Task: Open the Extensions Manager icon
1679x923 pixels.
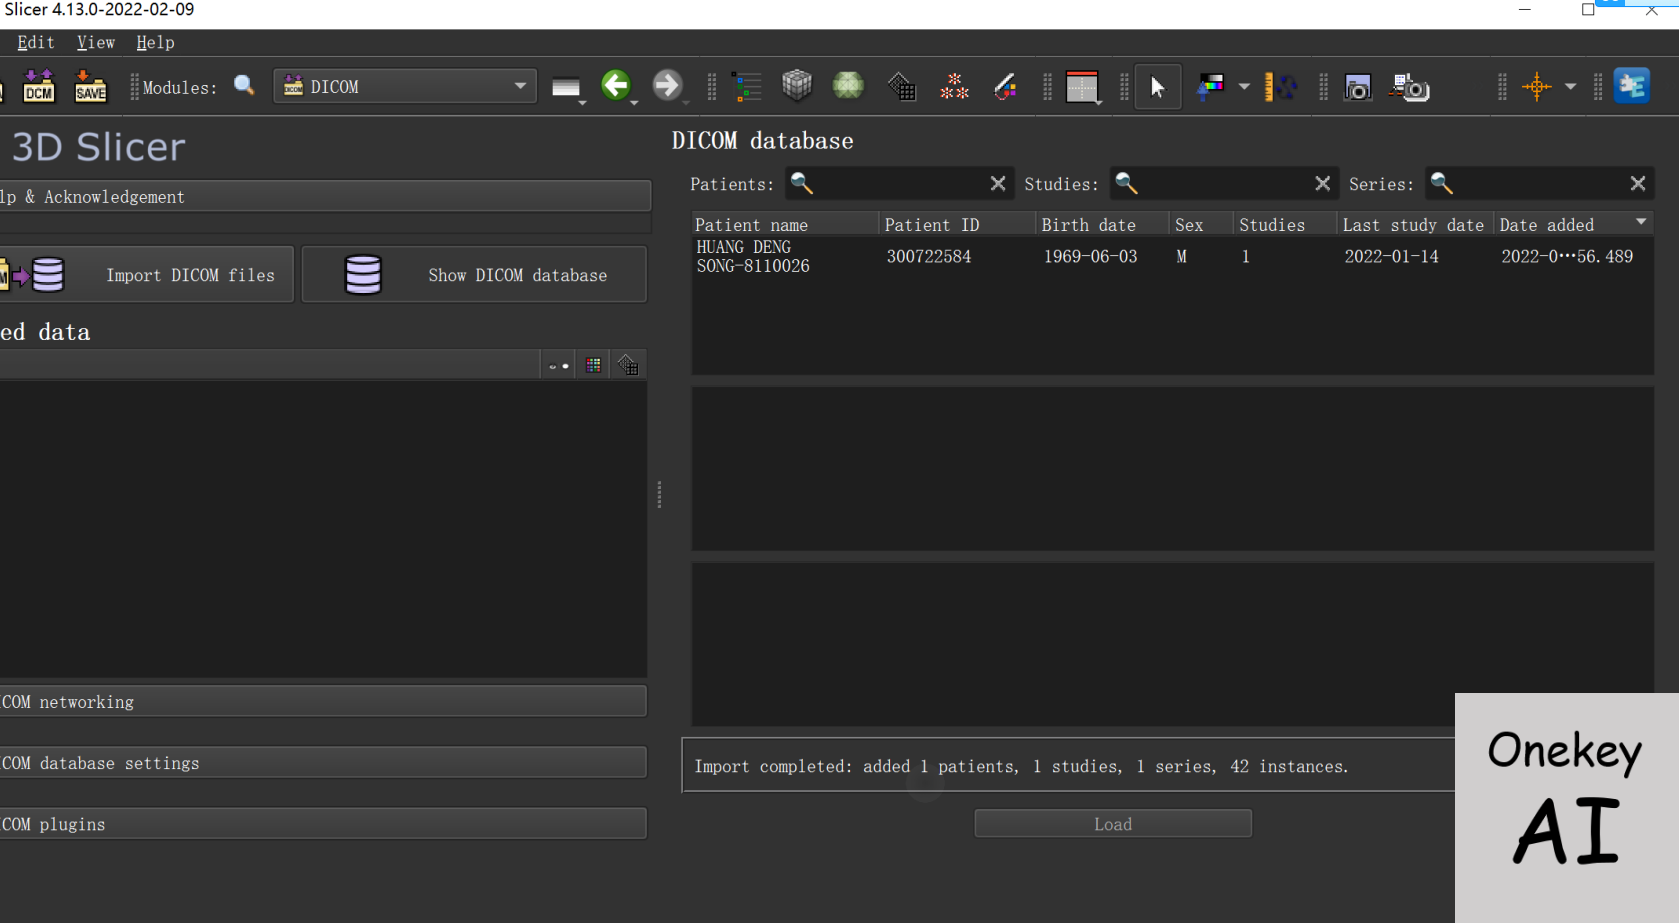Action: pos(1631,86)
